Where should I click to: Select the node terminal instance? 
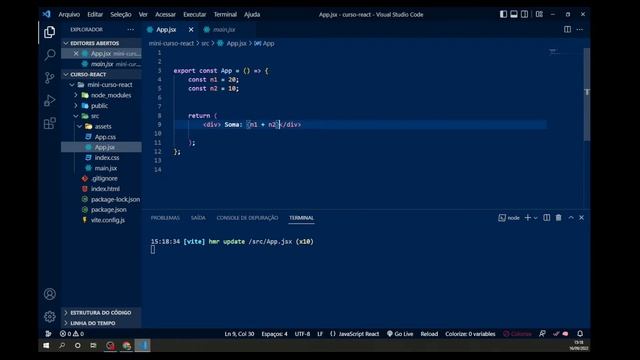click(x=509, y=218)
